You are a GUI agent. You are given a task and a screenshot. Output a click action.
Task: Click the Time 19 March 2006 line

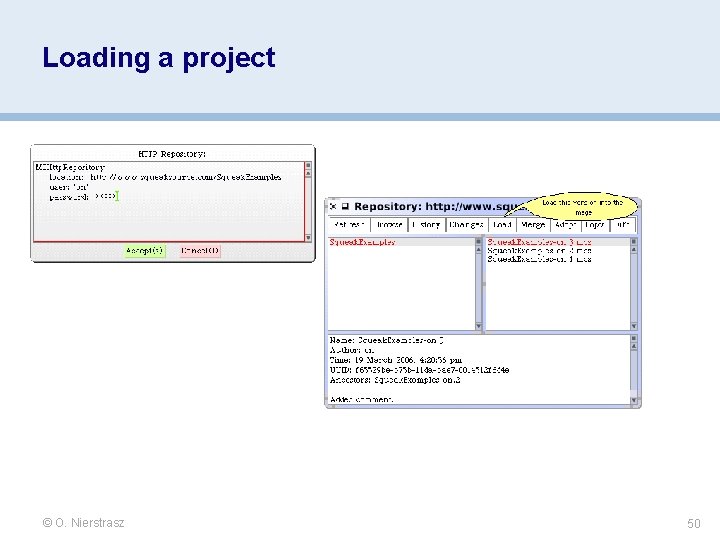coord(396,360)
